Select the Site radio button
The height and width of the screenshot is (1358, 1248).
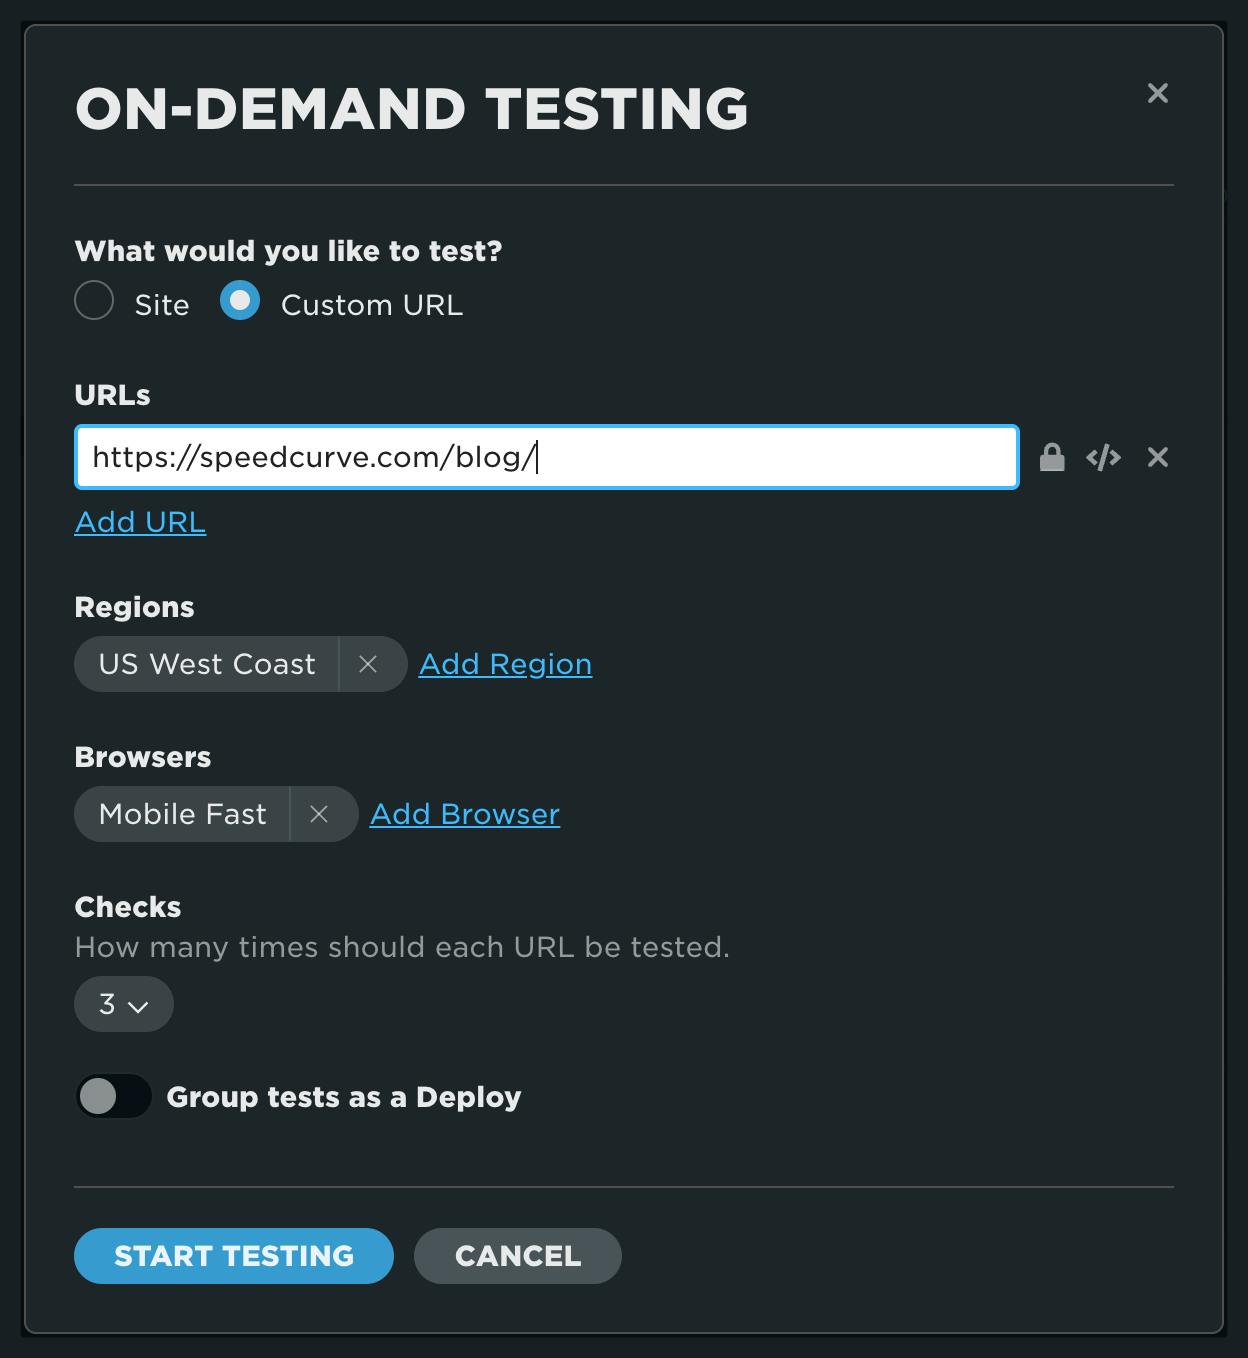coord(94,301)
